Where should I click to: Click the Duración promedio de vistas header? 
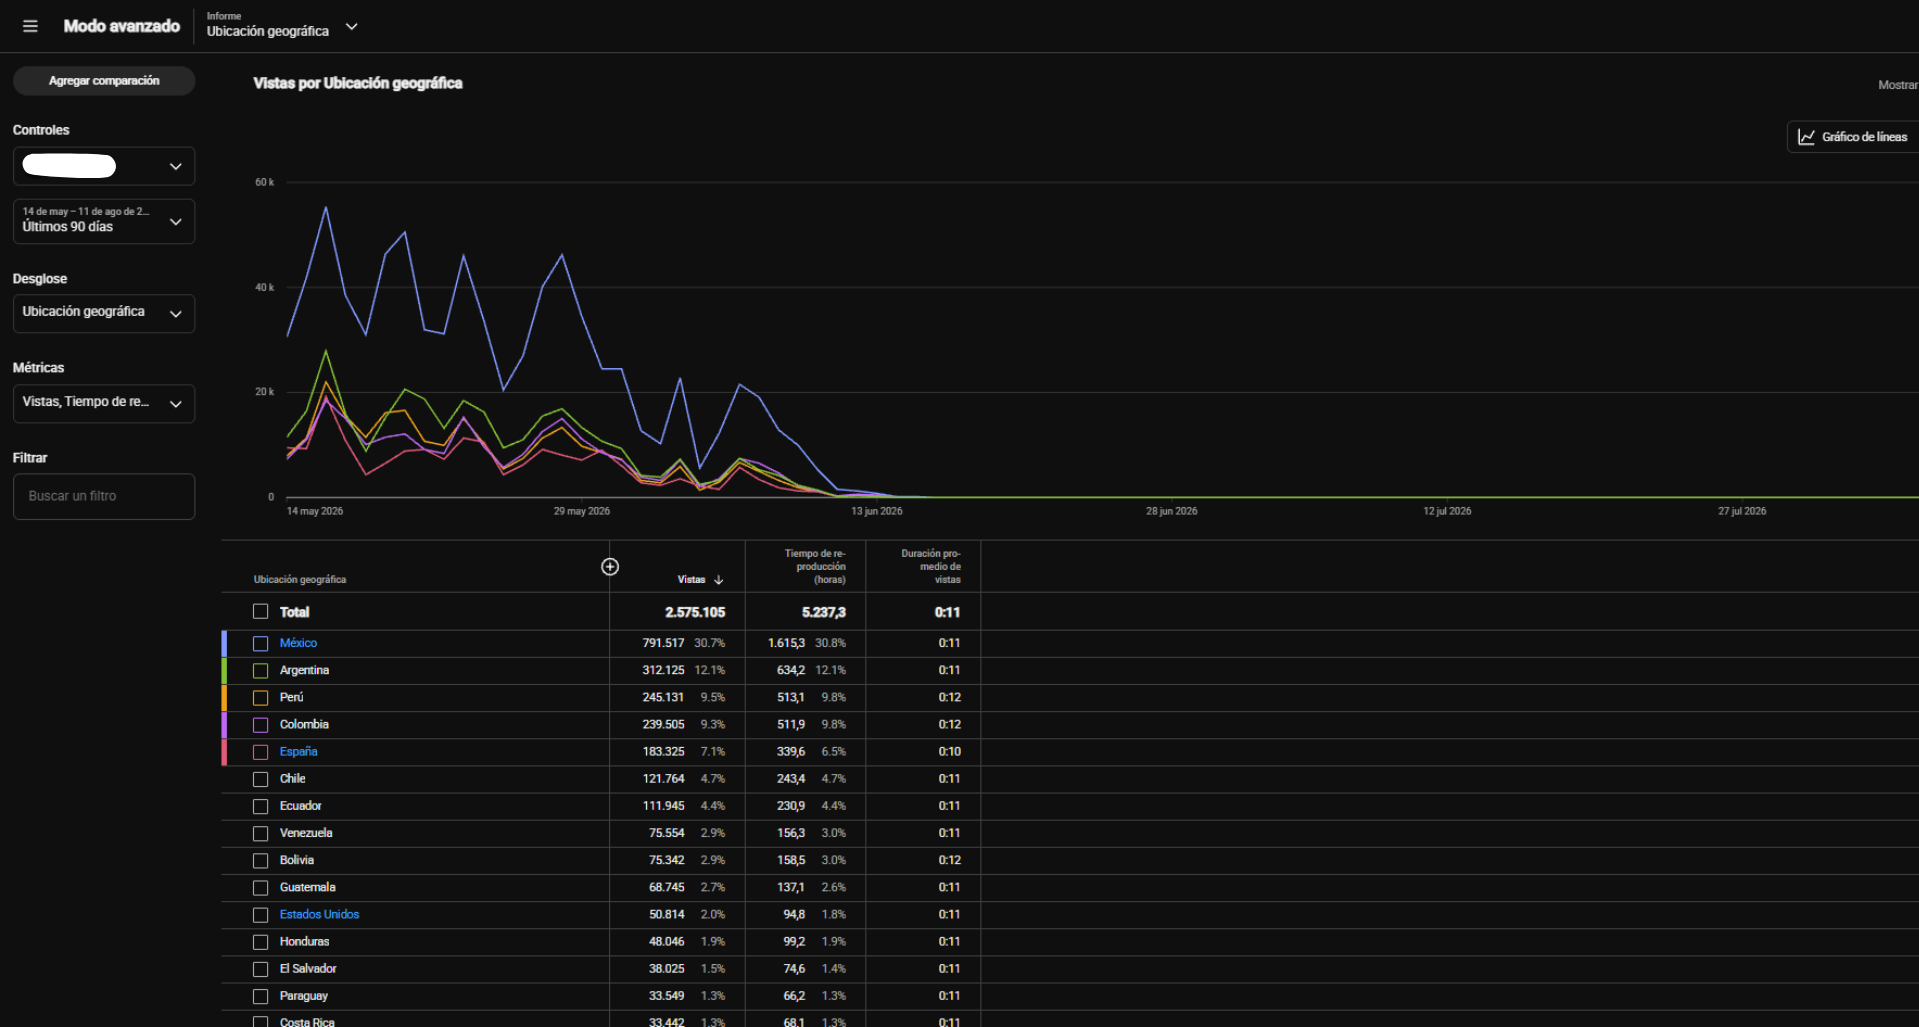coord(931,566)
